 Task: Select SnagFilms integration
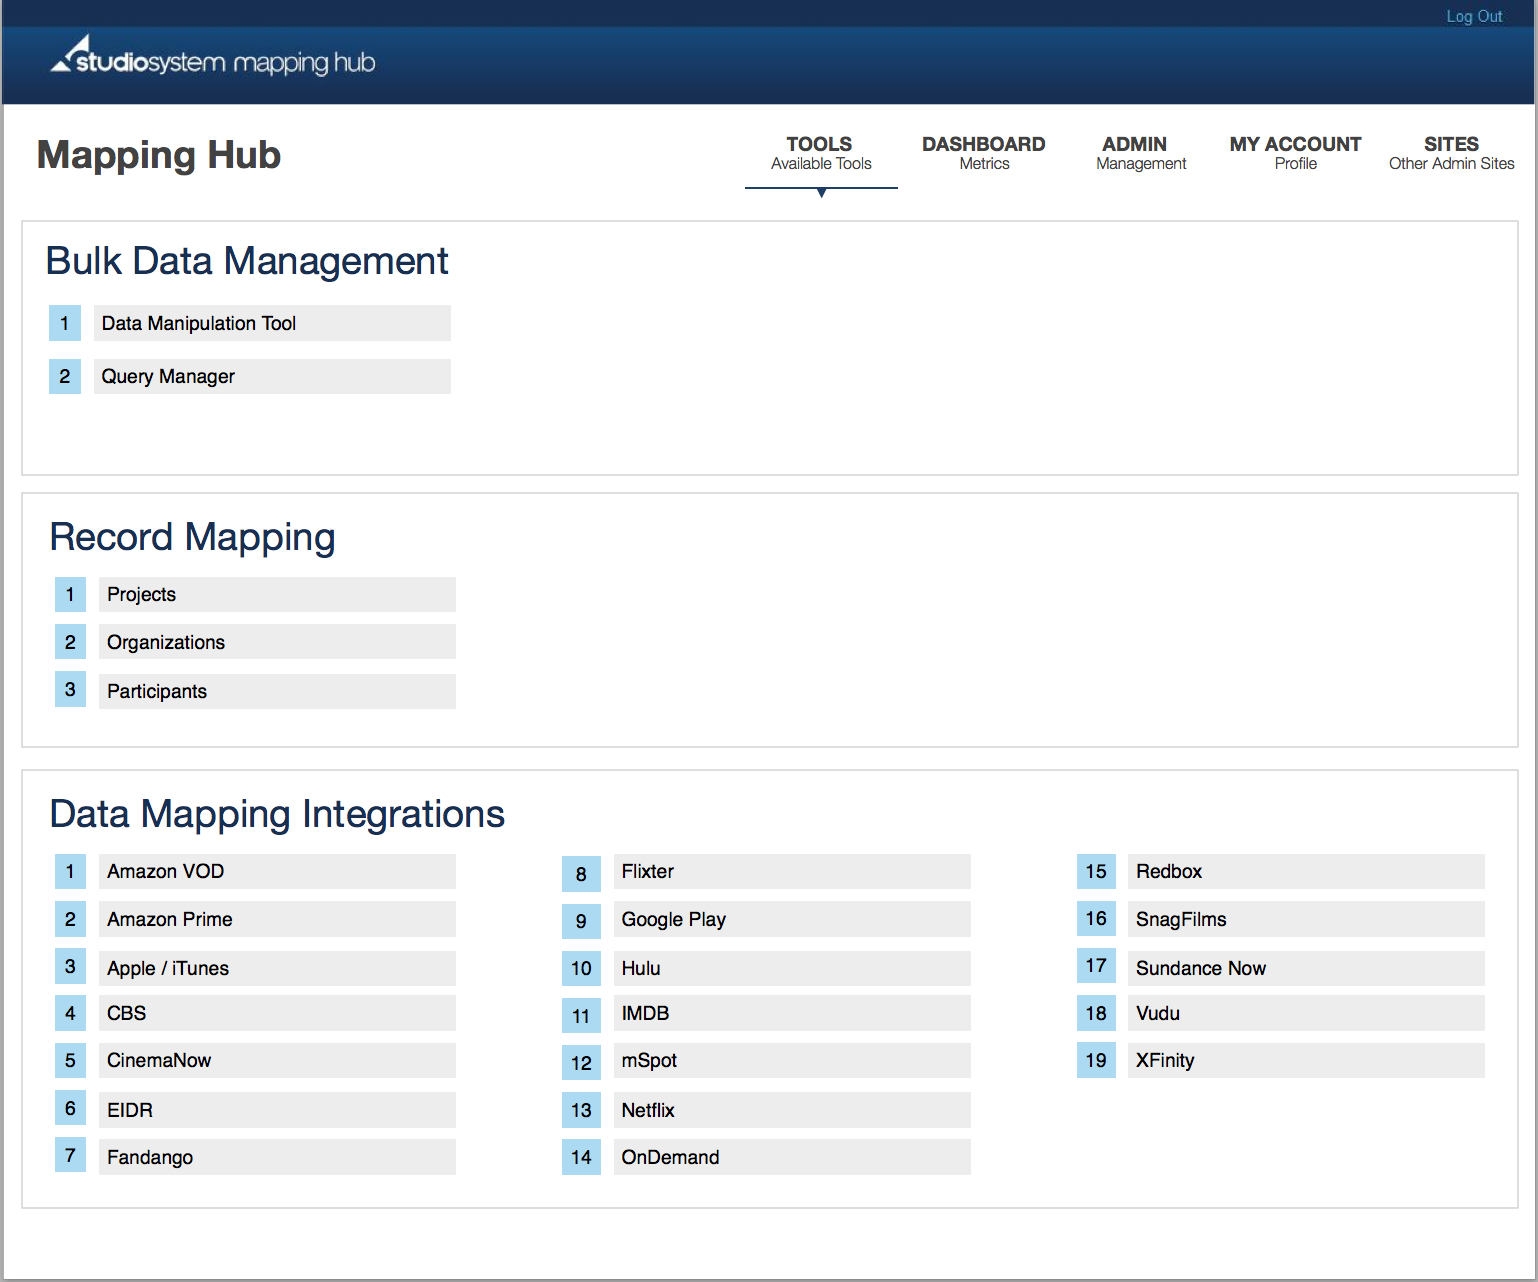pyautogui.click(x=1306, y=919)
